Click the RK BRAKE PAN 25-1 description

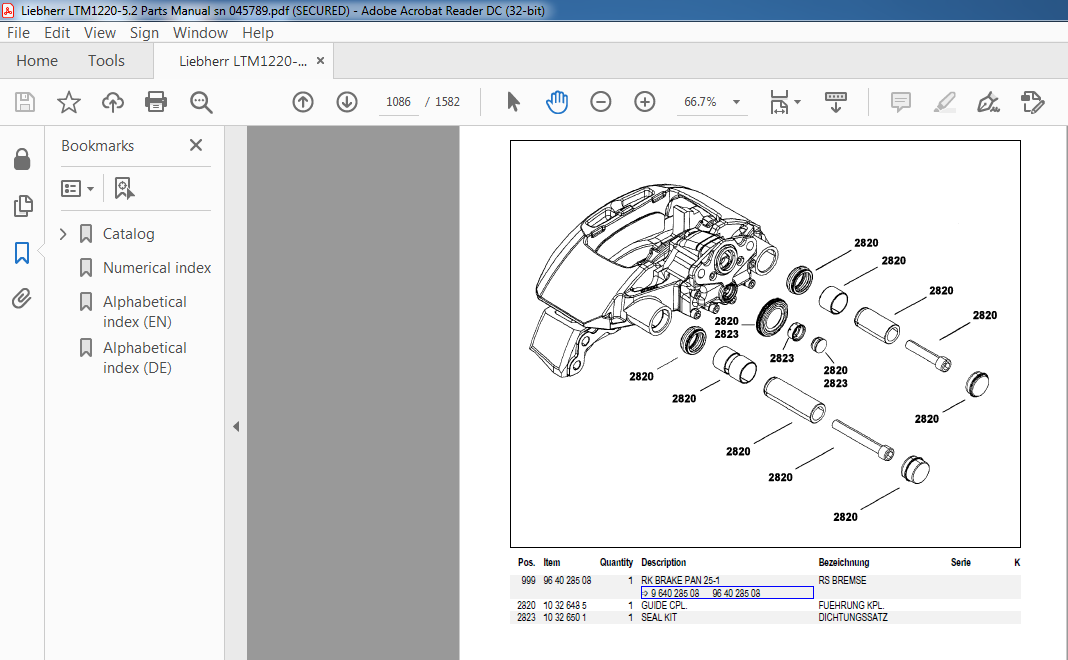pos(680,581)
